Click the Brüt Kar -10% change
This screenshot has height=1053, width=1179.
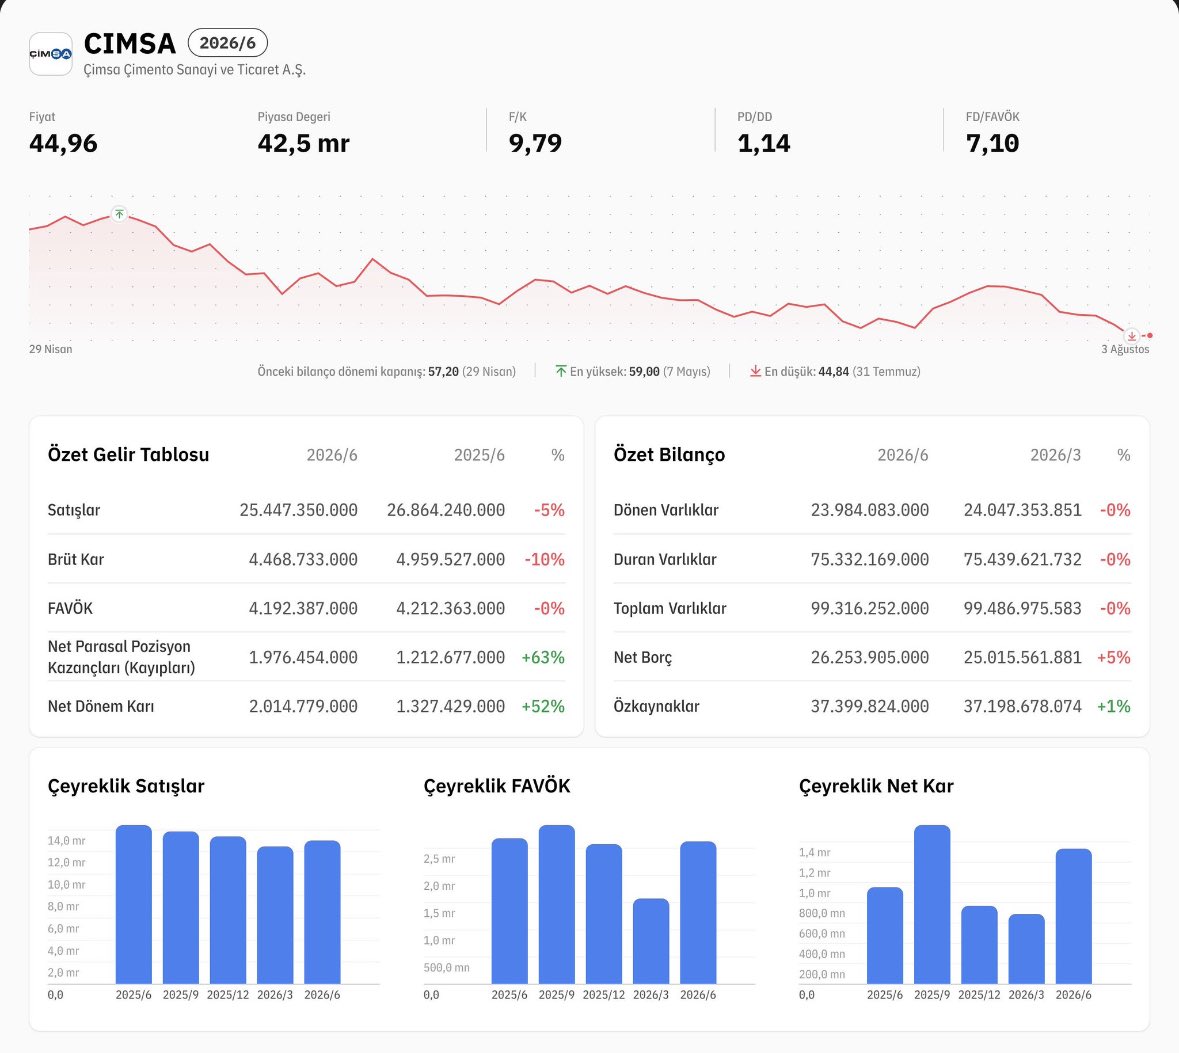click(x=544, y=559)
